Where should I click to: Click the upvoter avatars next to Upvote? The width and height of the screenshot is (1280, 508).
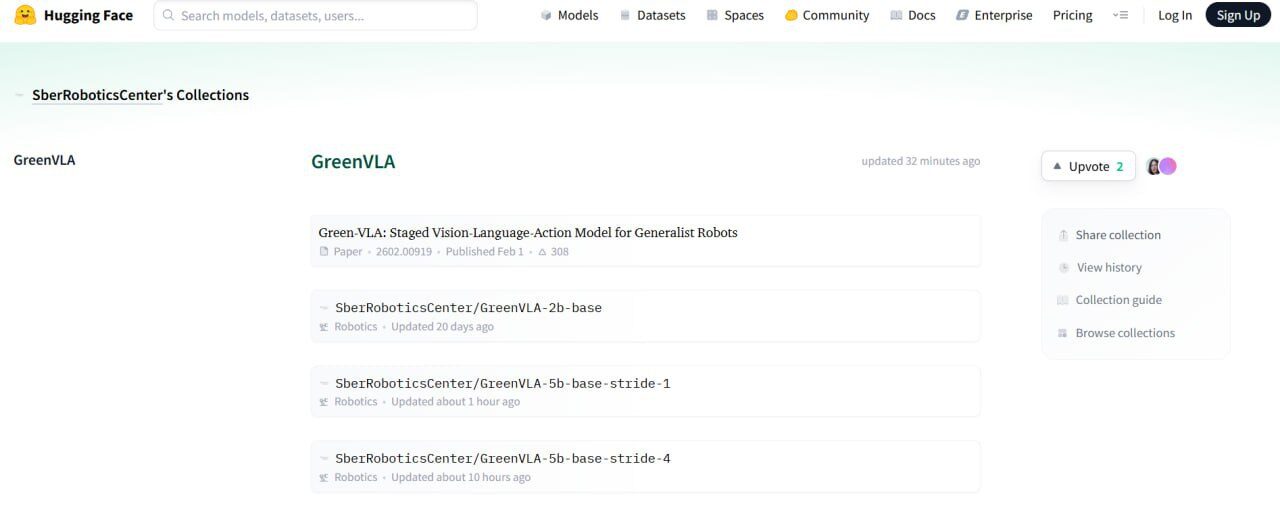[x=1161, y=166]
